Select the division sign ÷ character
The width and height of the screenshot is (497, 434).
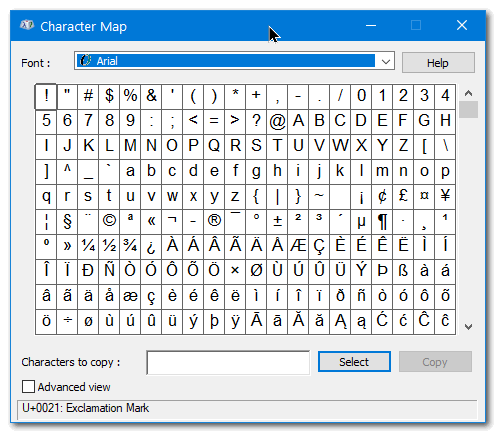click(67, 321)
